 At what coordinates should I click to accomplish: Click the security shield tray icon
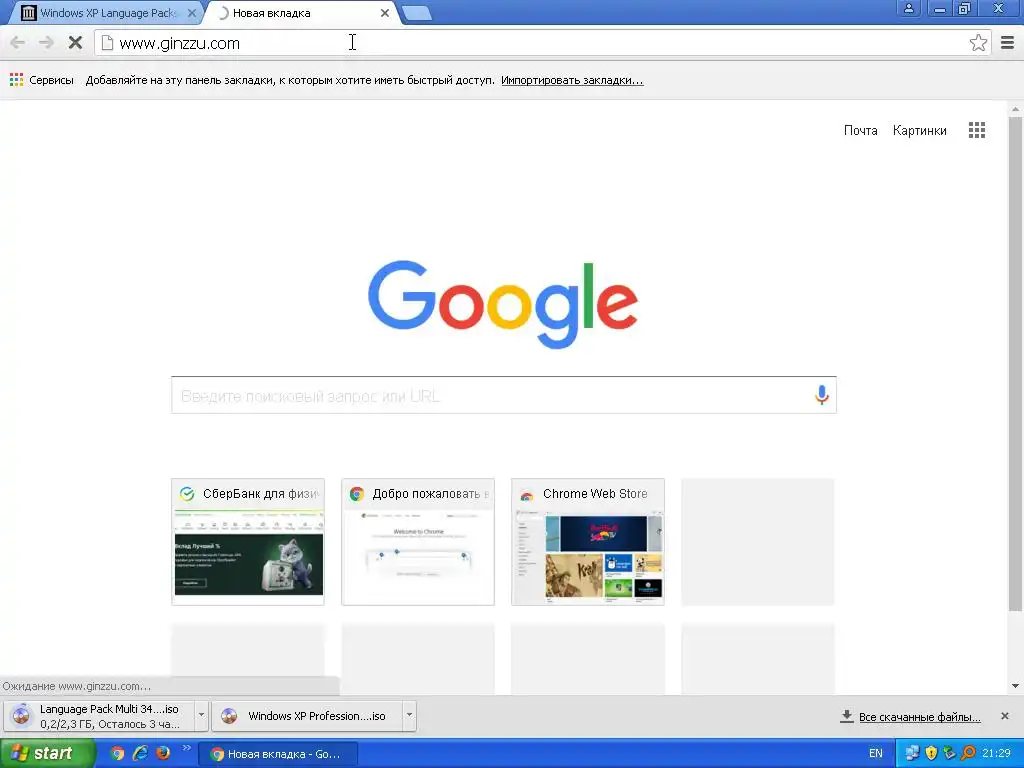pyautogui.click(x=931, y=753)
